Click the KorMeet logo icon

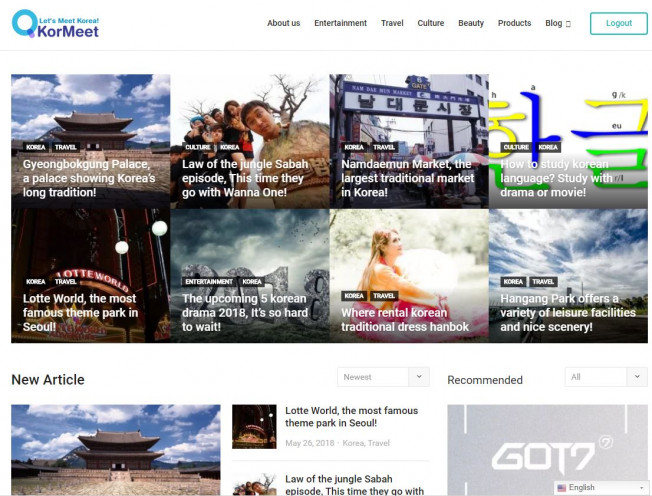(25, 24)
